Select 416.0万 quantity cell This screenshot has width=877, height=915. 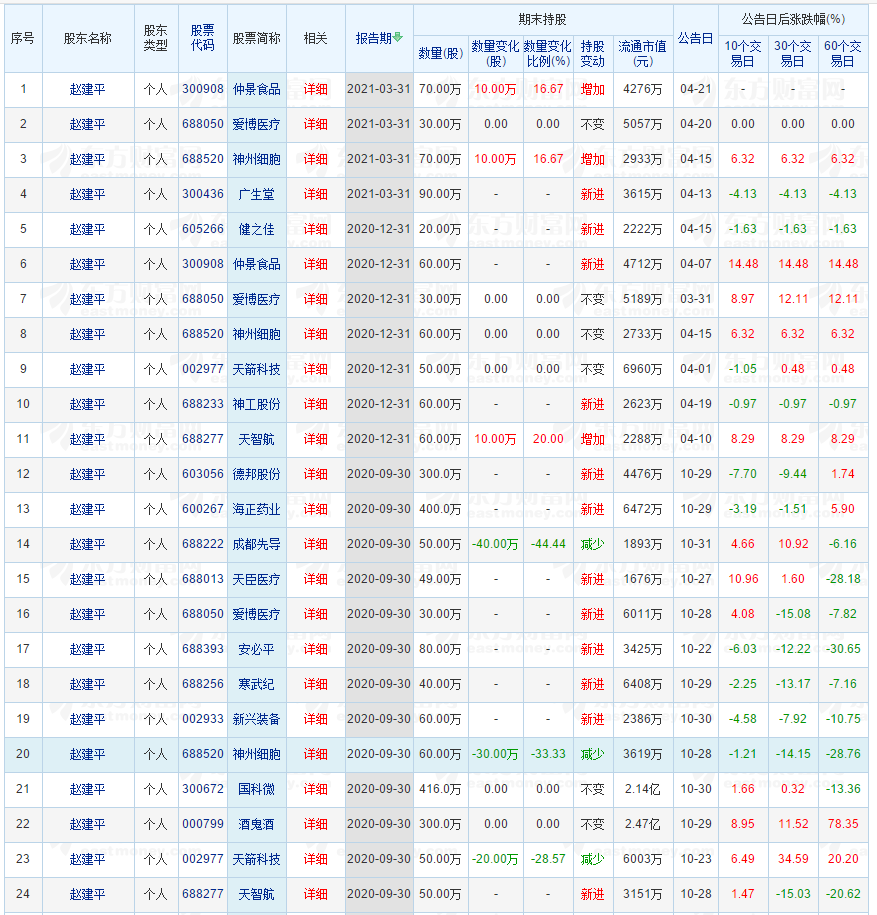click(x=440, y=790)
